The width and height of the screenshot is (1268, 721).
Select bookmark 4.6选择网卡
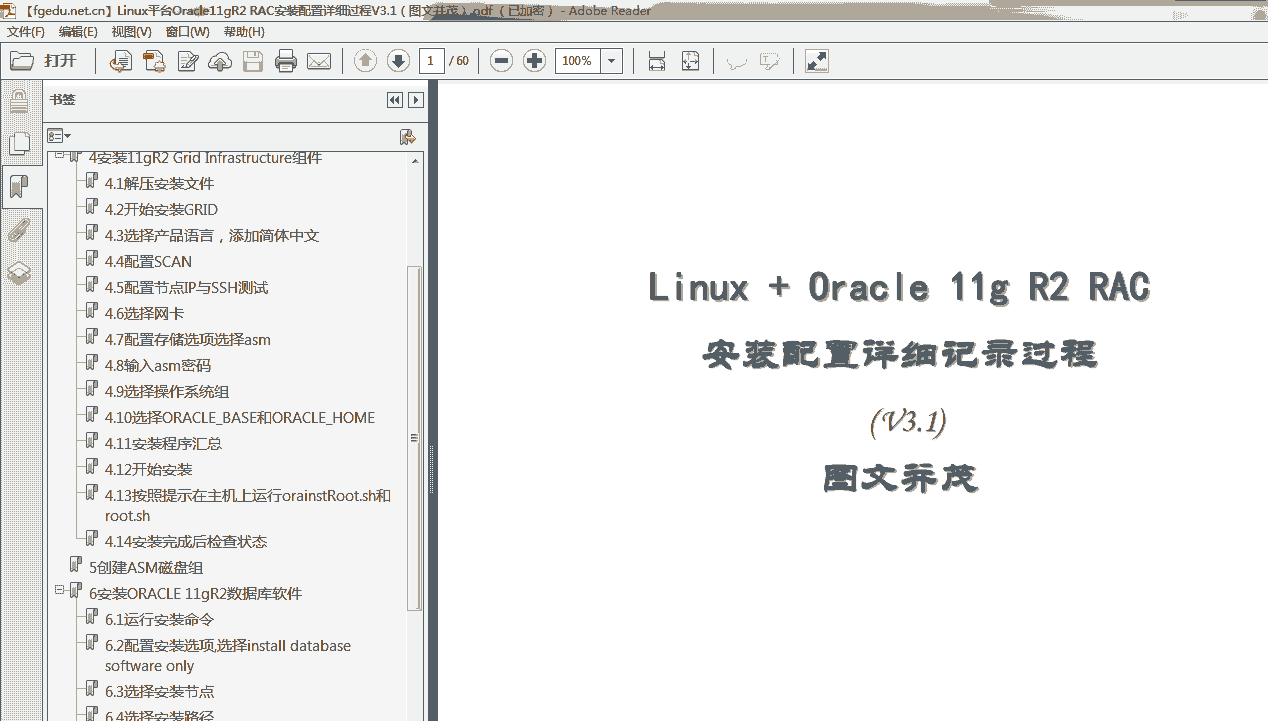(x=144, y=314)
